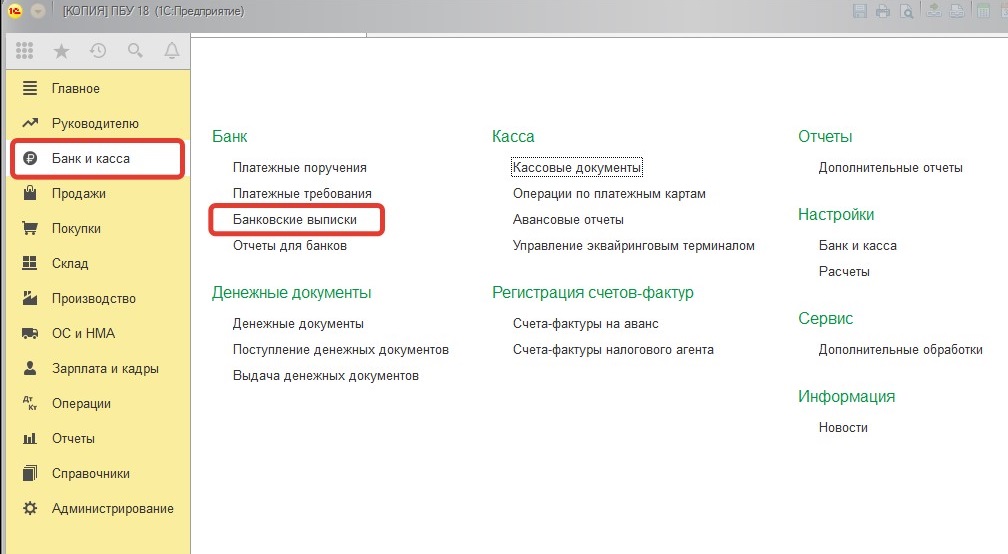Click the shopping bag icon for Продажи
1008x554 pixels.
tap(30, 193)
